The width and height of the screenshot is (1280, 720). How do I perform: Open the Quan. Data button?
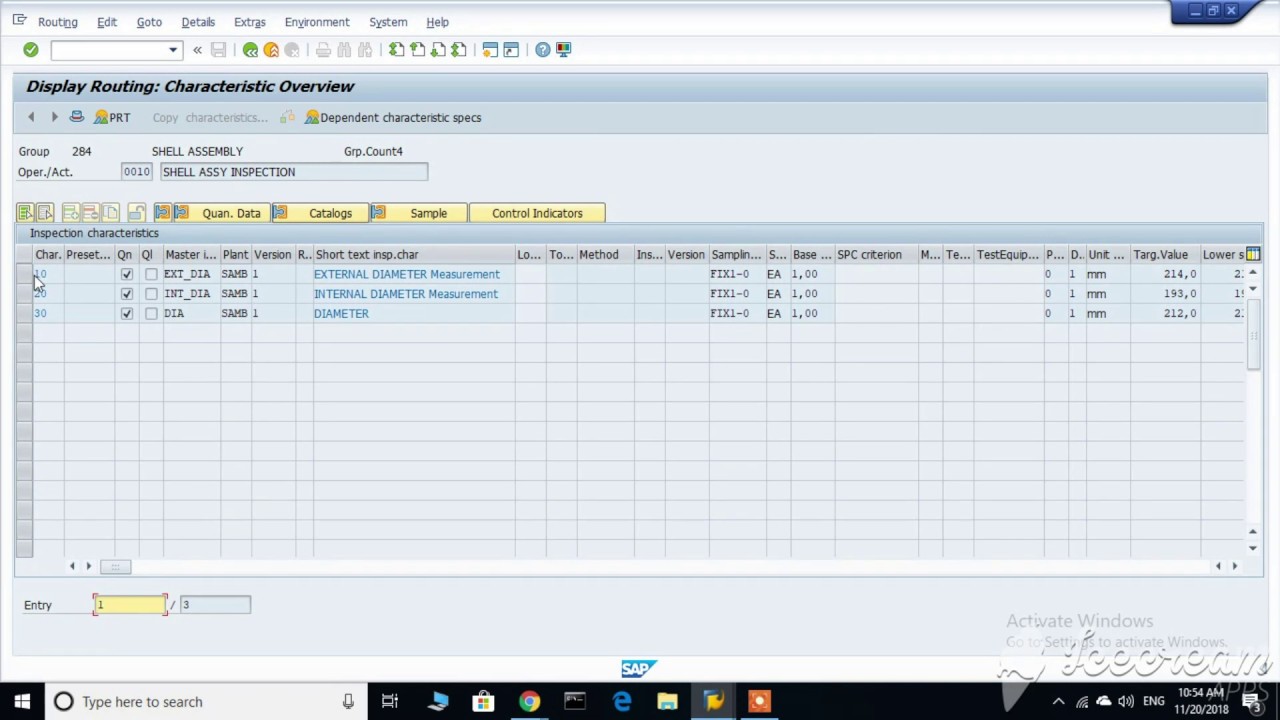click(221, 213)
